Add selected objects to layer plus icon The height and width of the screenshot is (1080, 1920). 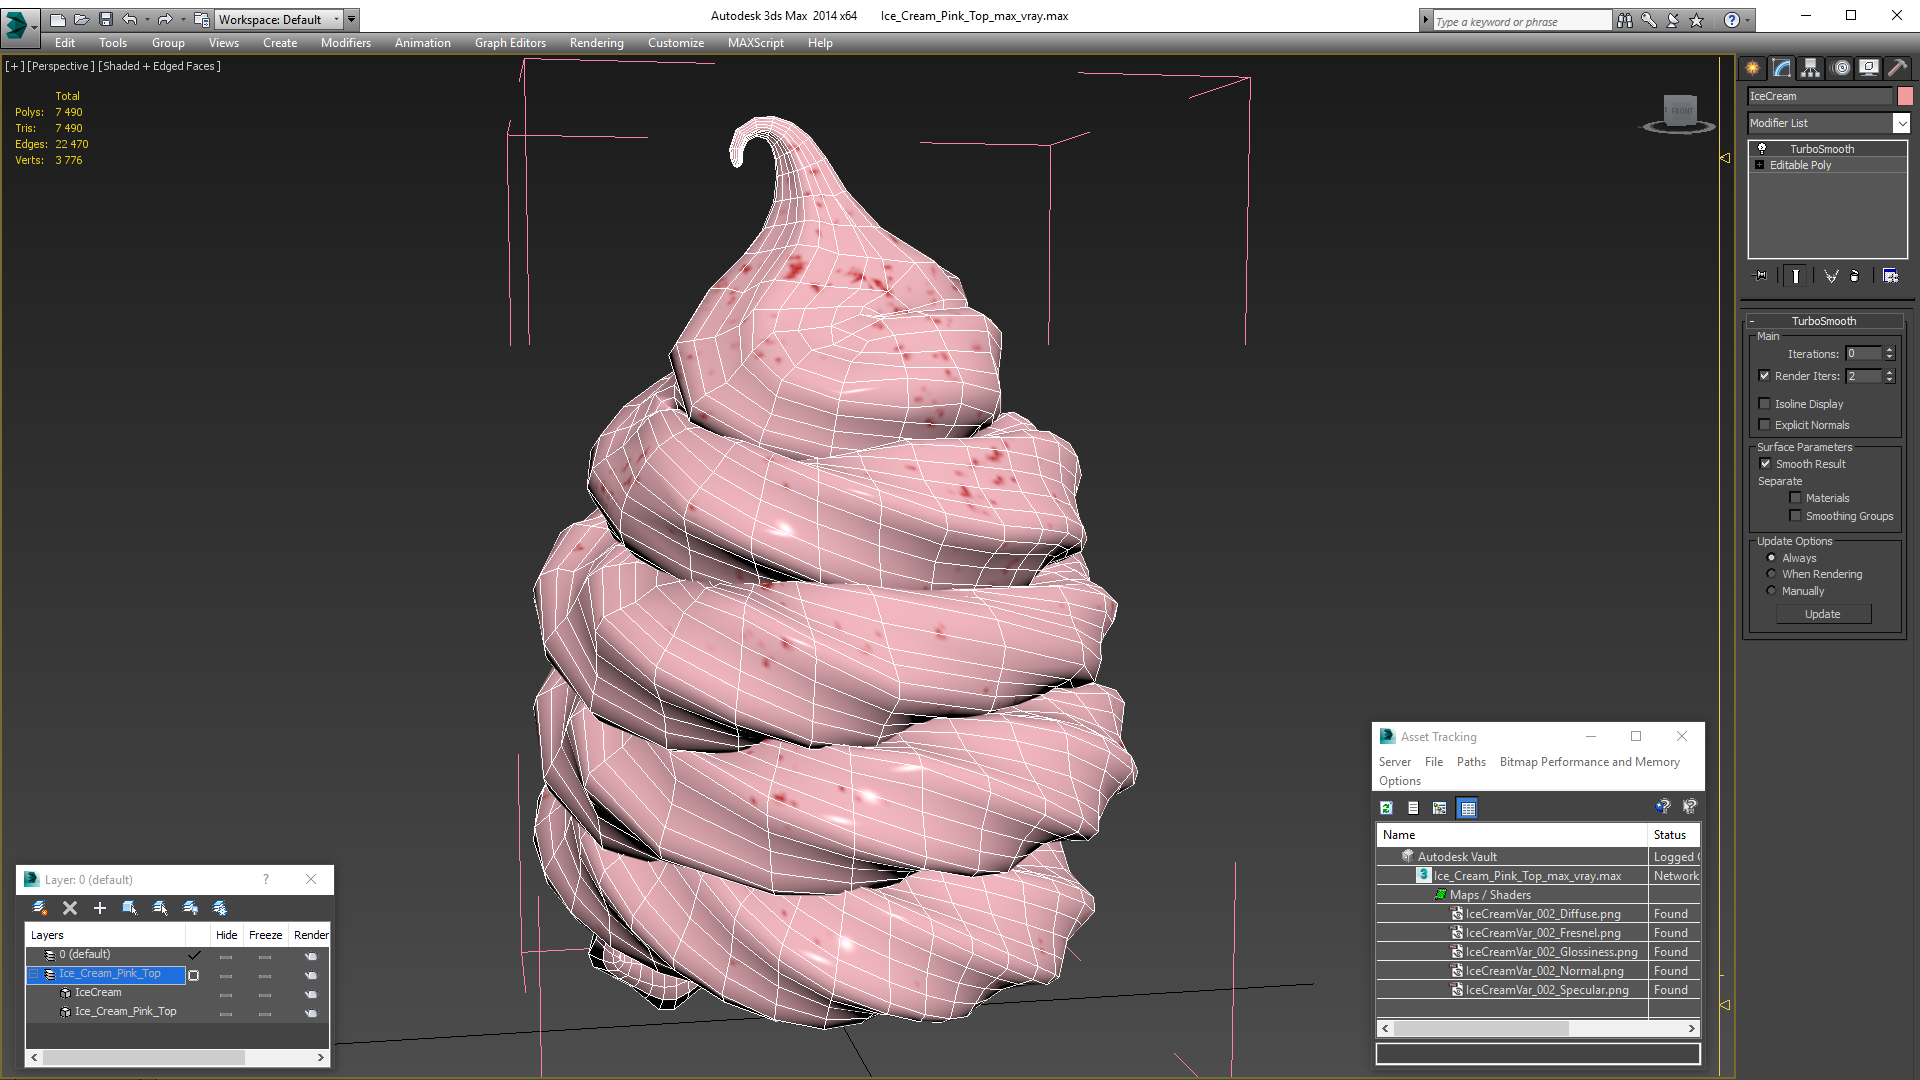click(99, 908)
